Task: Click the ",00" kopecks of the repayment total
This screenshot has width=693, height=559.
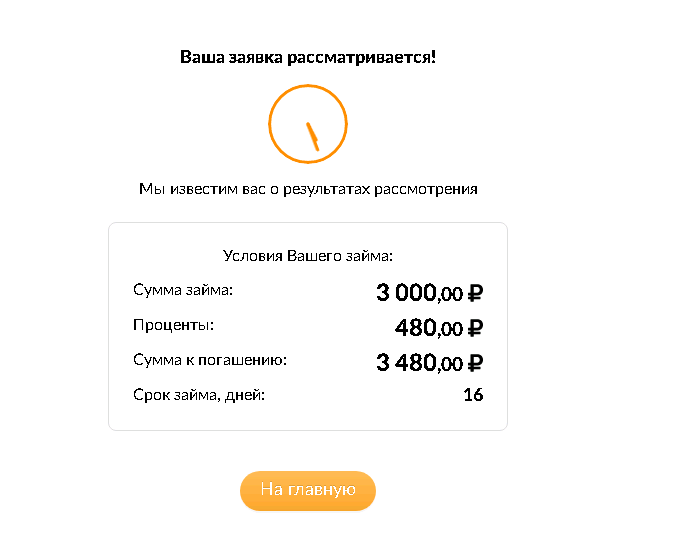Action: (450, 365)
